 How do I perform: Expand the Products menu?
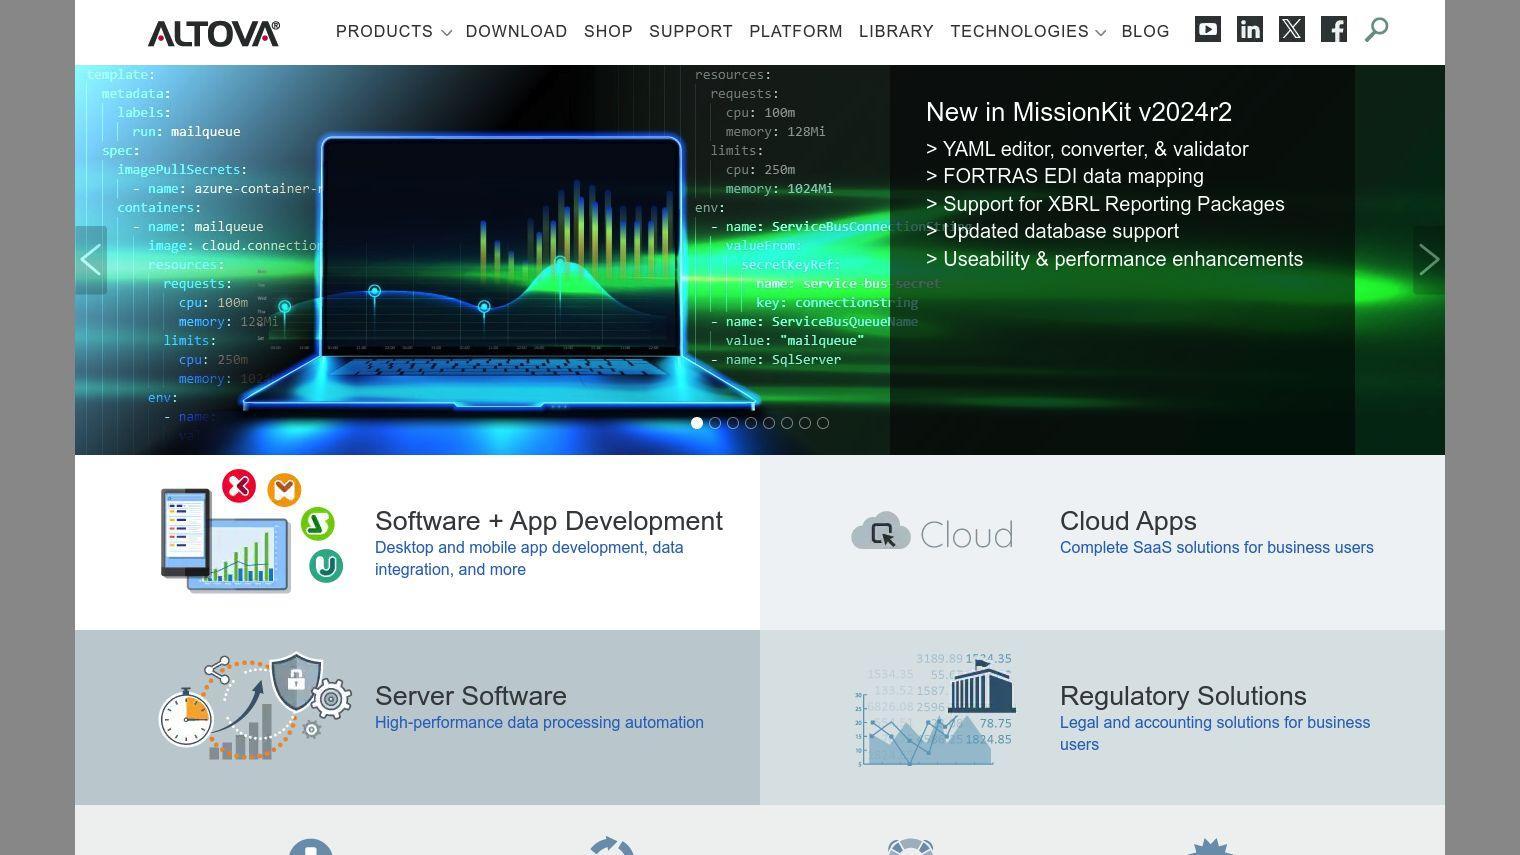coord(394,32)
